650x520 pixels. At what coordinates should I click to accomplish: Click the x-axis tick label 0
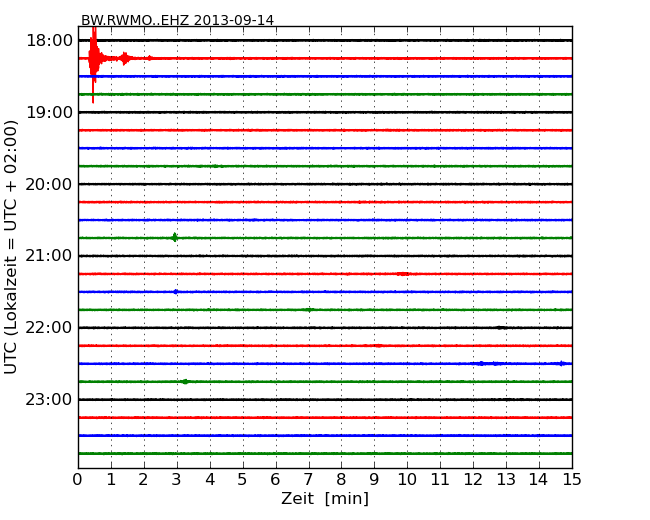(78, 480)
